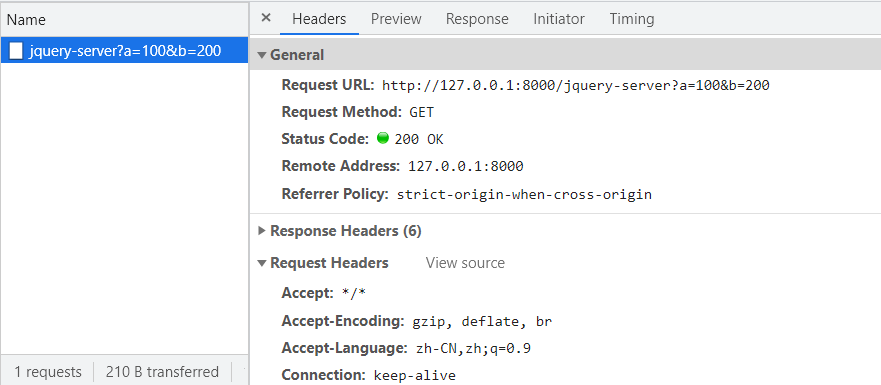Image resolution: width=881 pixels, height=385 pixels.
Task: Select the Headers tab
Action: tap(319, 19)
